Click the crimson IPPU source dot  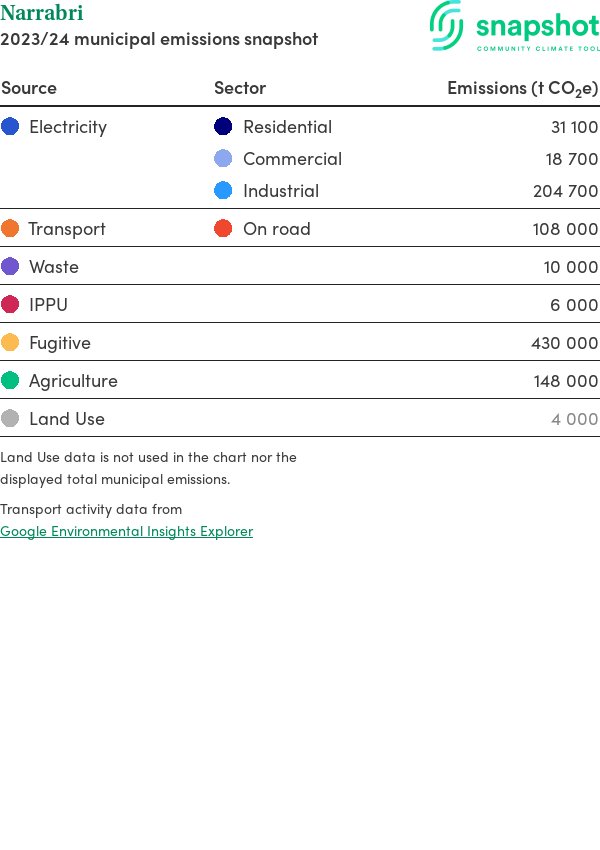pos(10,305)
